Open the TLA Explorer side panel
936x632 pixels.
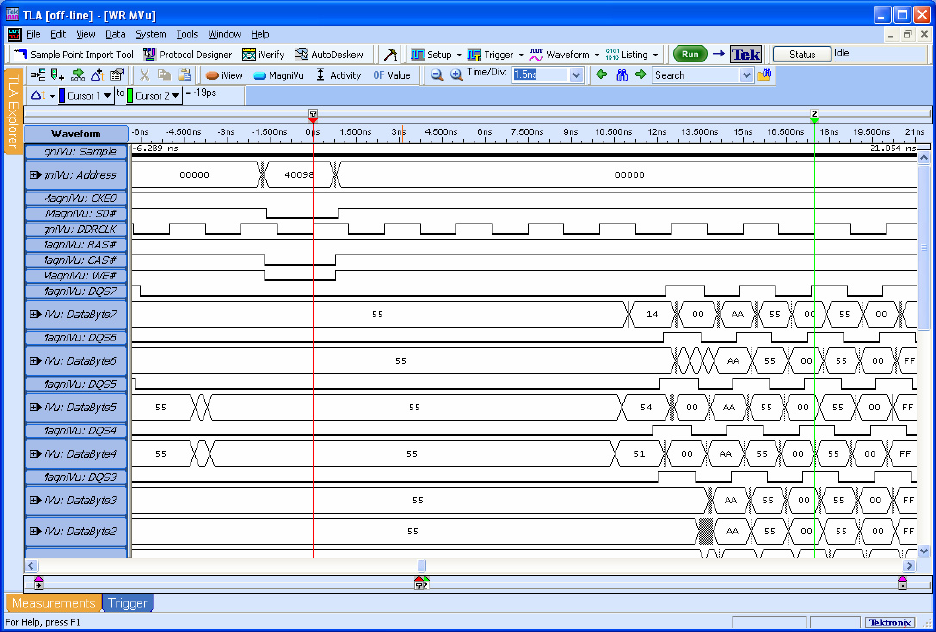point(13,111)
